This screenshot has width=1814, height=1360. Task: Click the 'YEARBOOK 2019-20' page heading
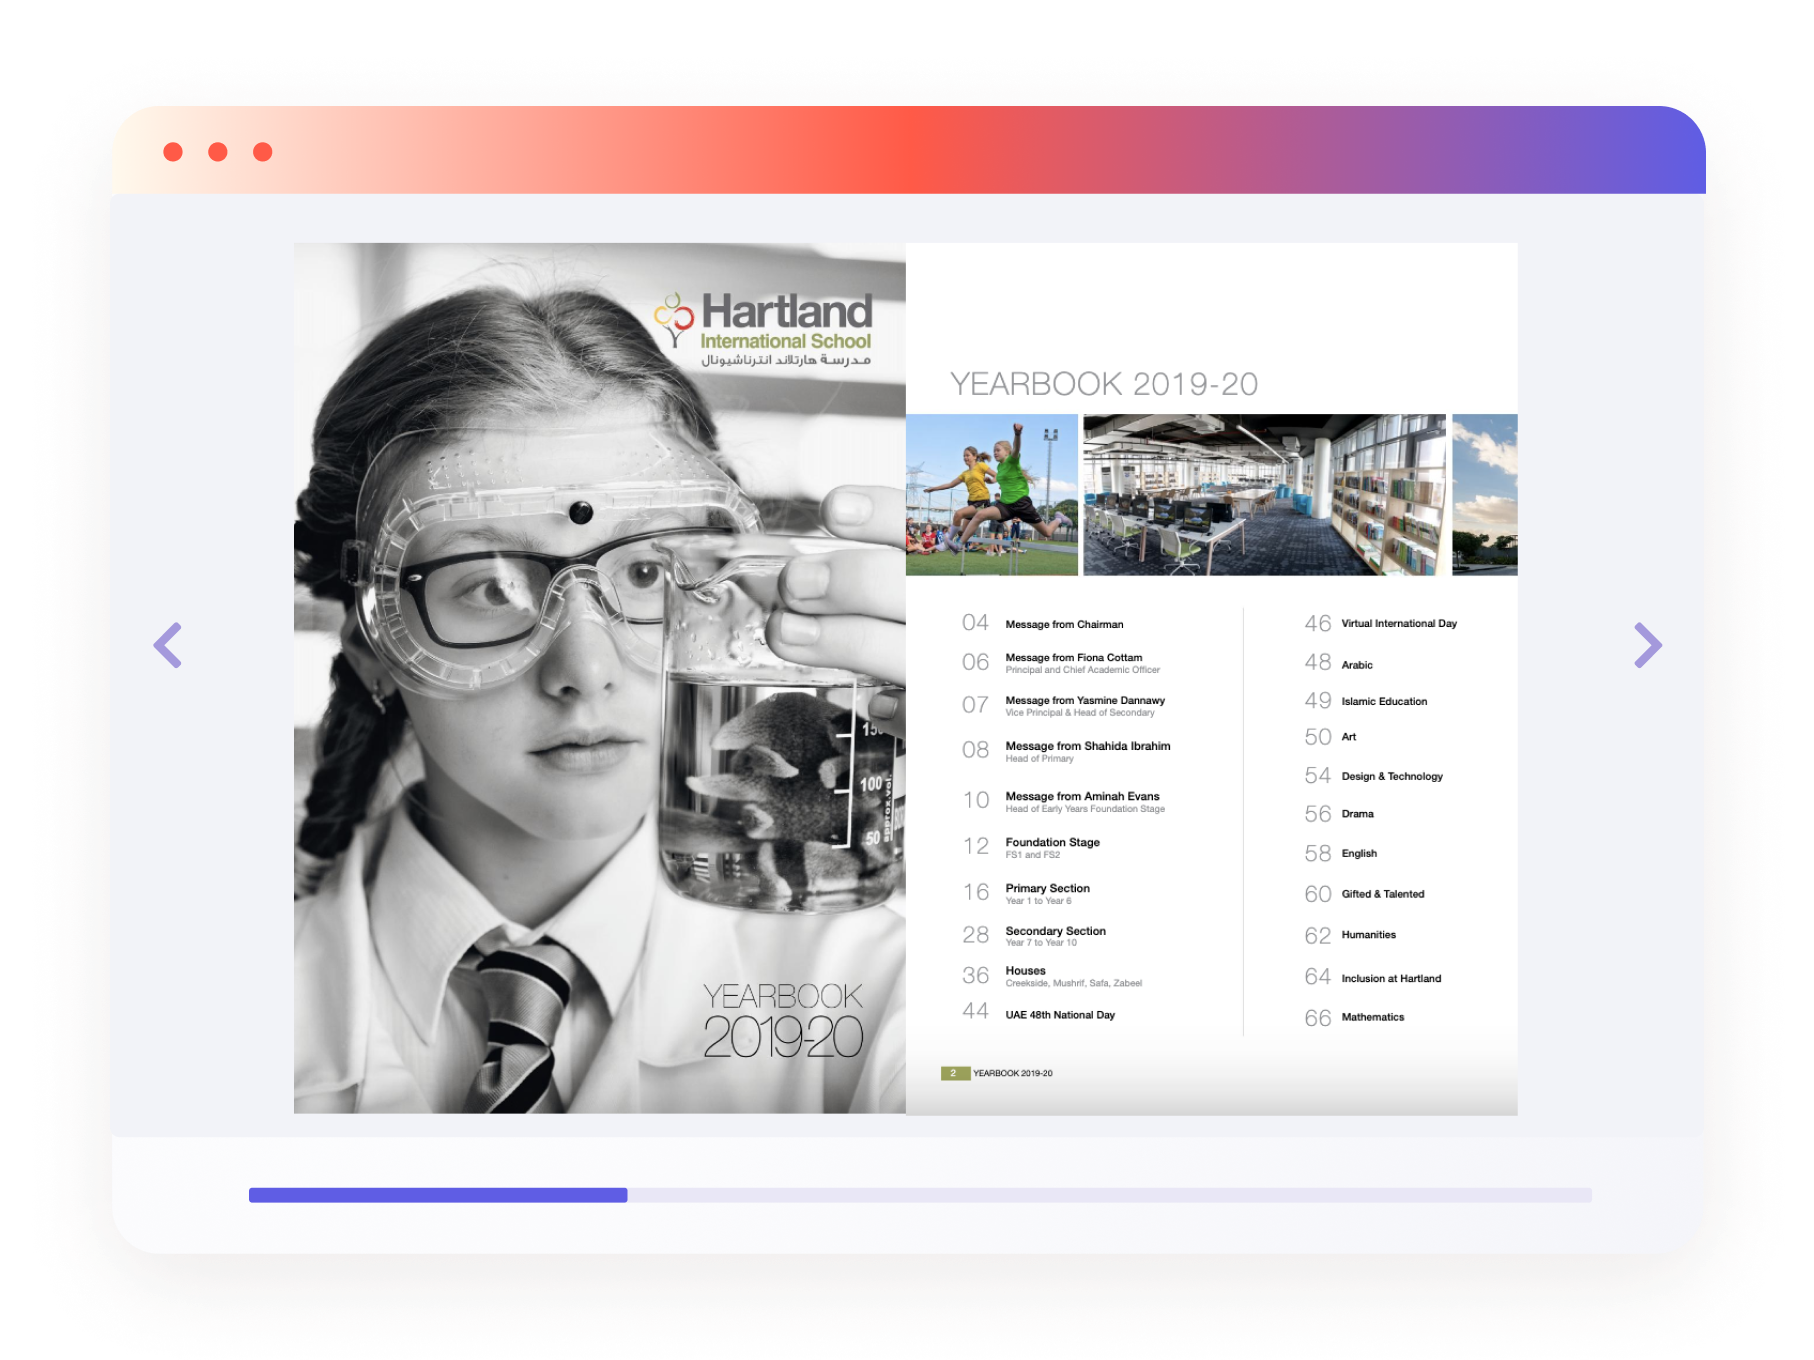pos(1103,384)
